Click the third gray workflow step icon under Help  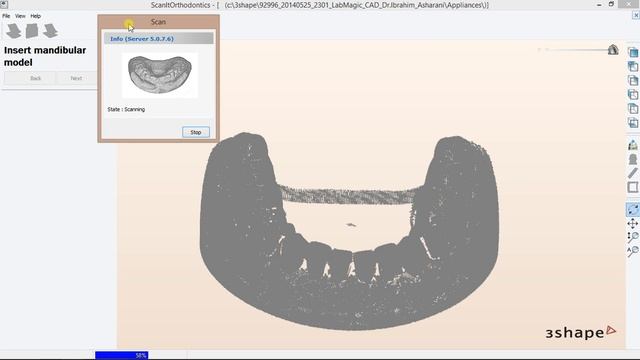click(x=50, y=31)
